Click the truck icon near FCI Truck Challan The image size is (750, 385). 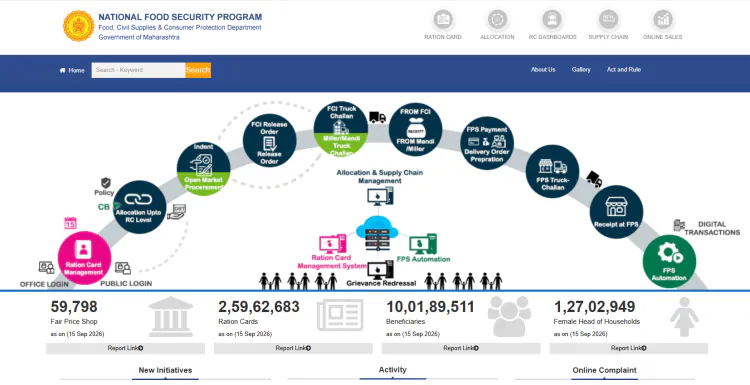click(377, 117)
